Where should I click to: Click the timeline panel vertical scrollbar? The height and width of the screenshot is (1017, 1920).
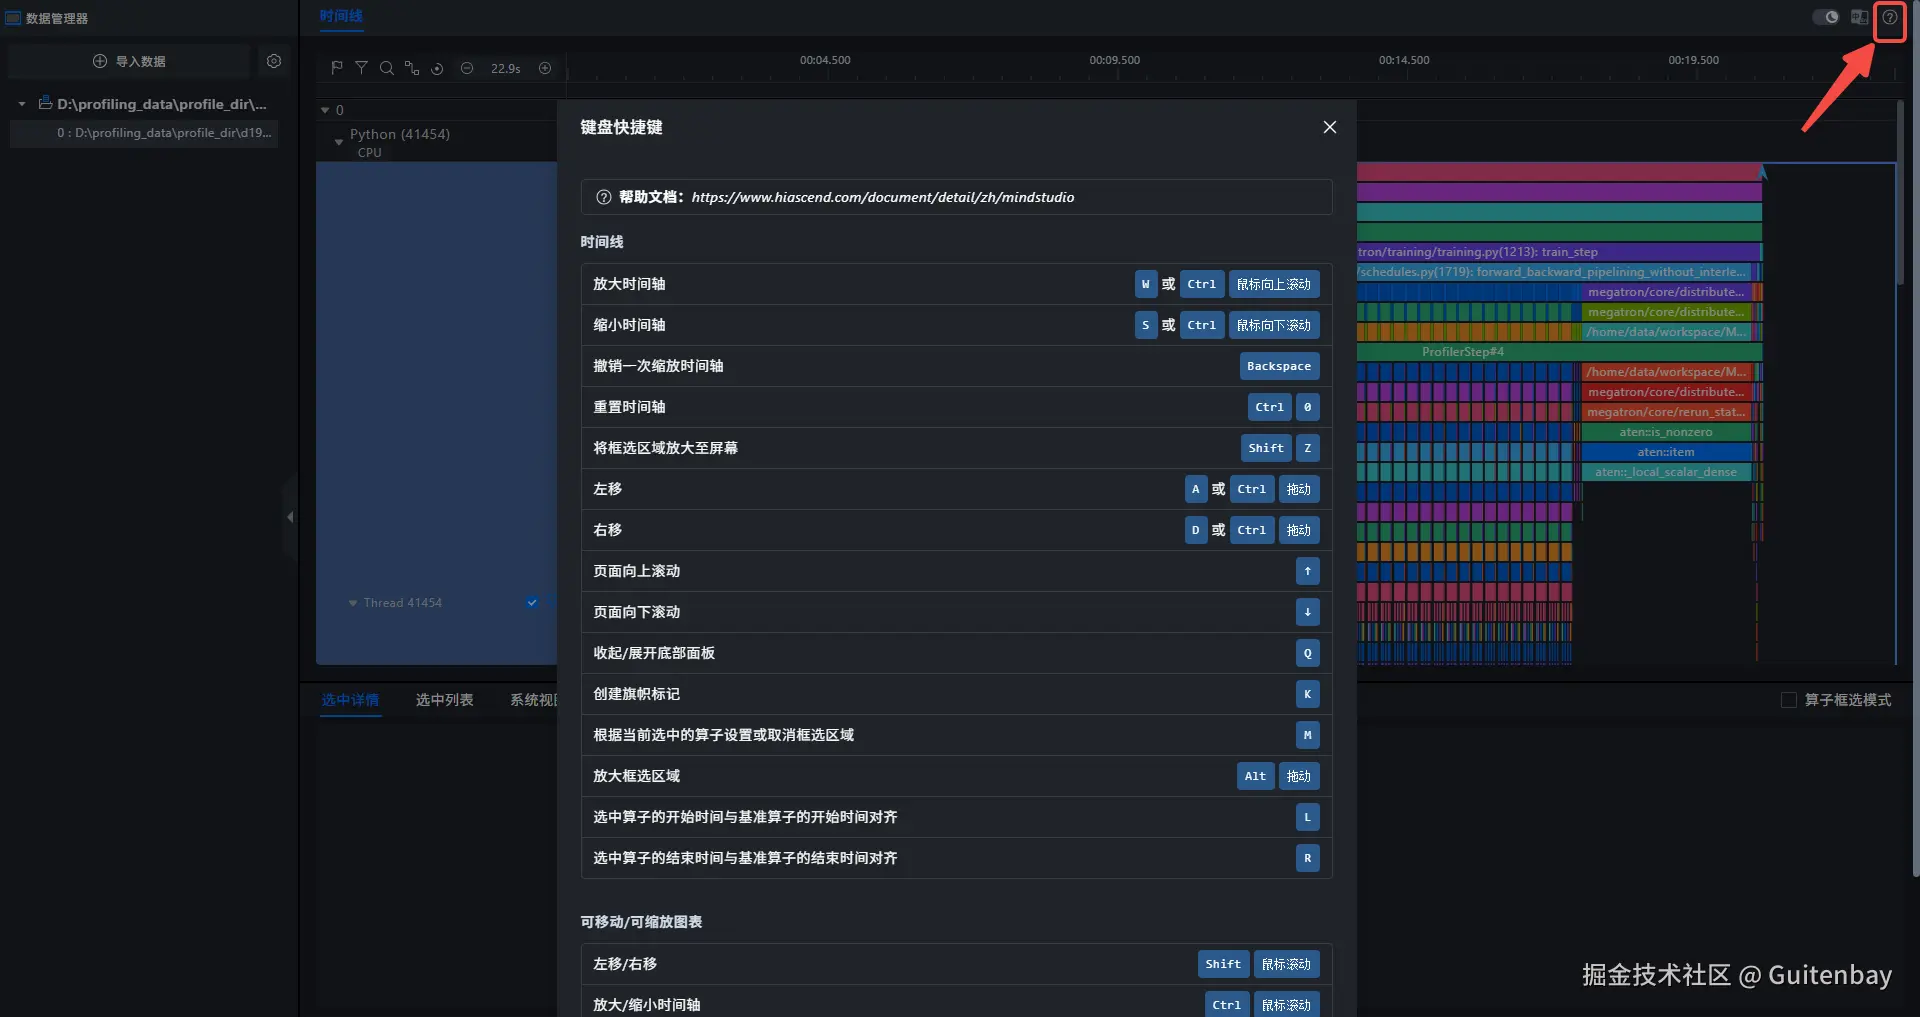click(x=1901, y=190)
